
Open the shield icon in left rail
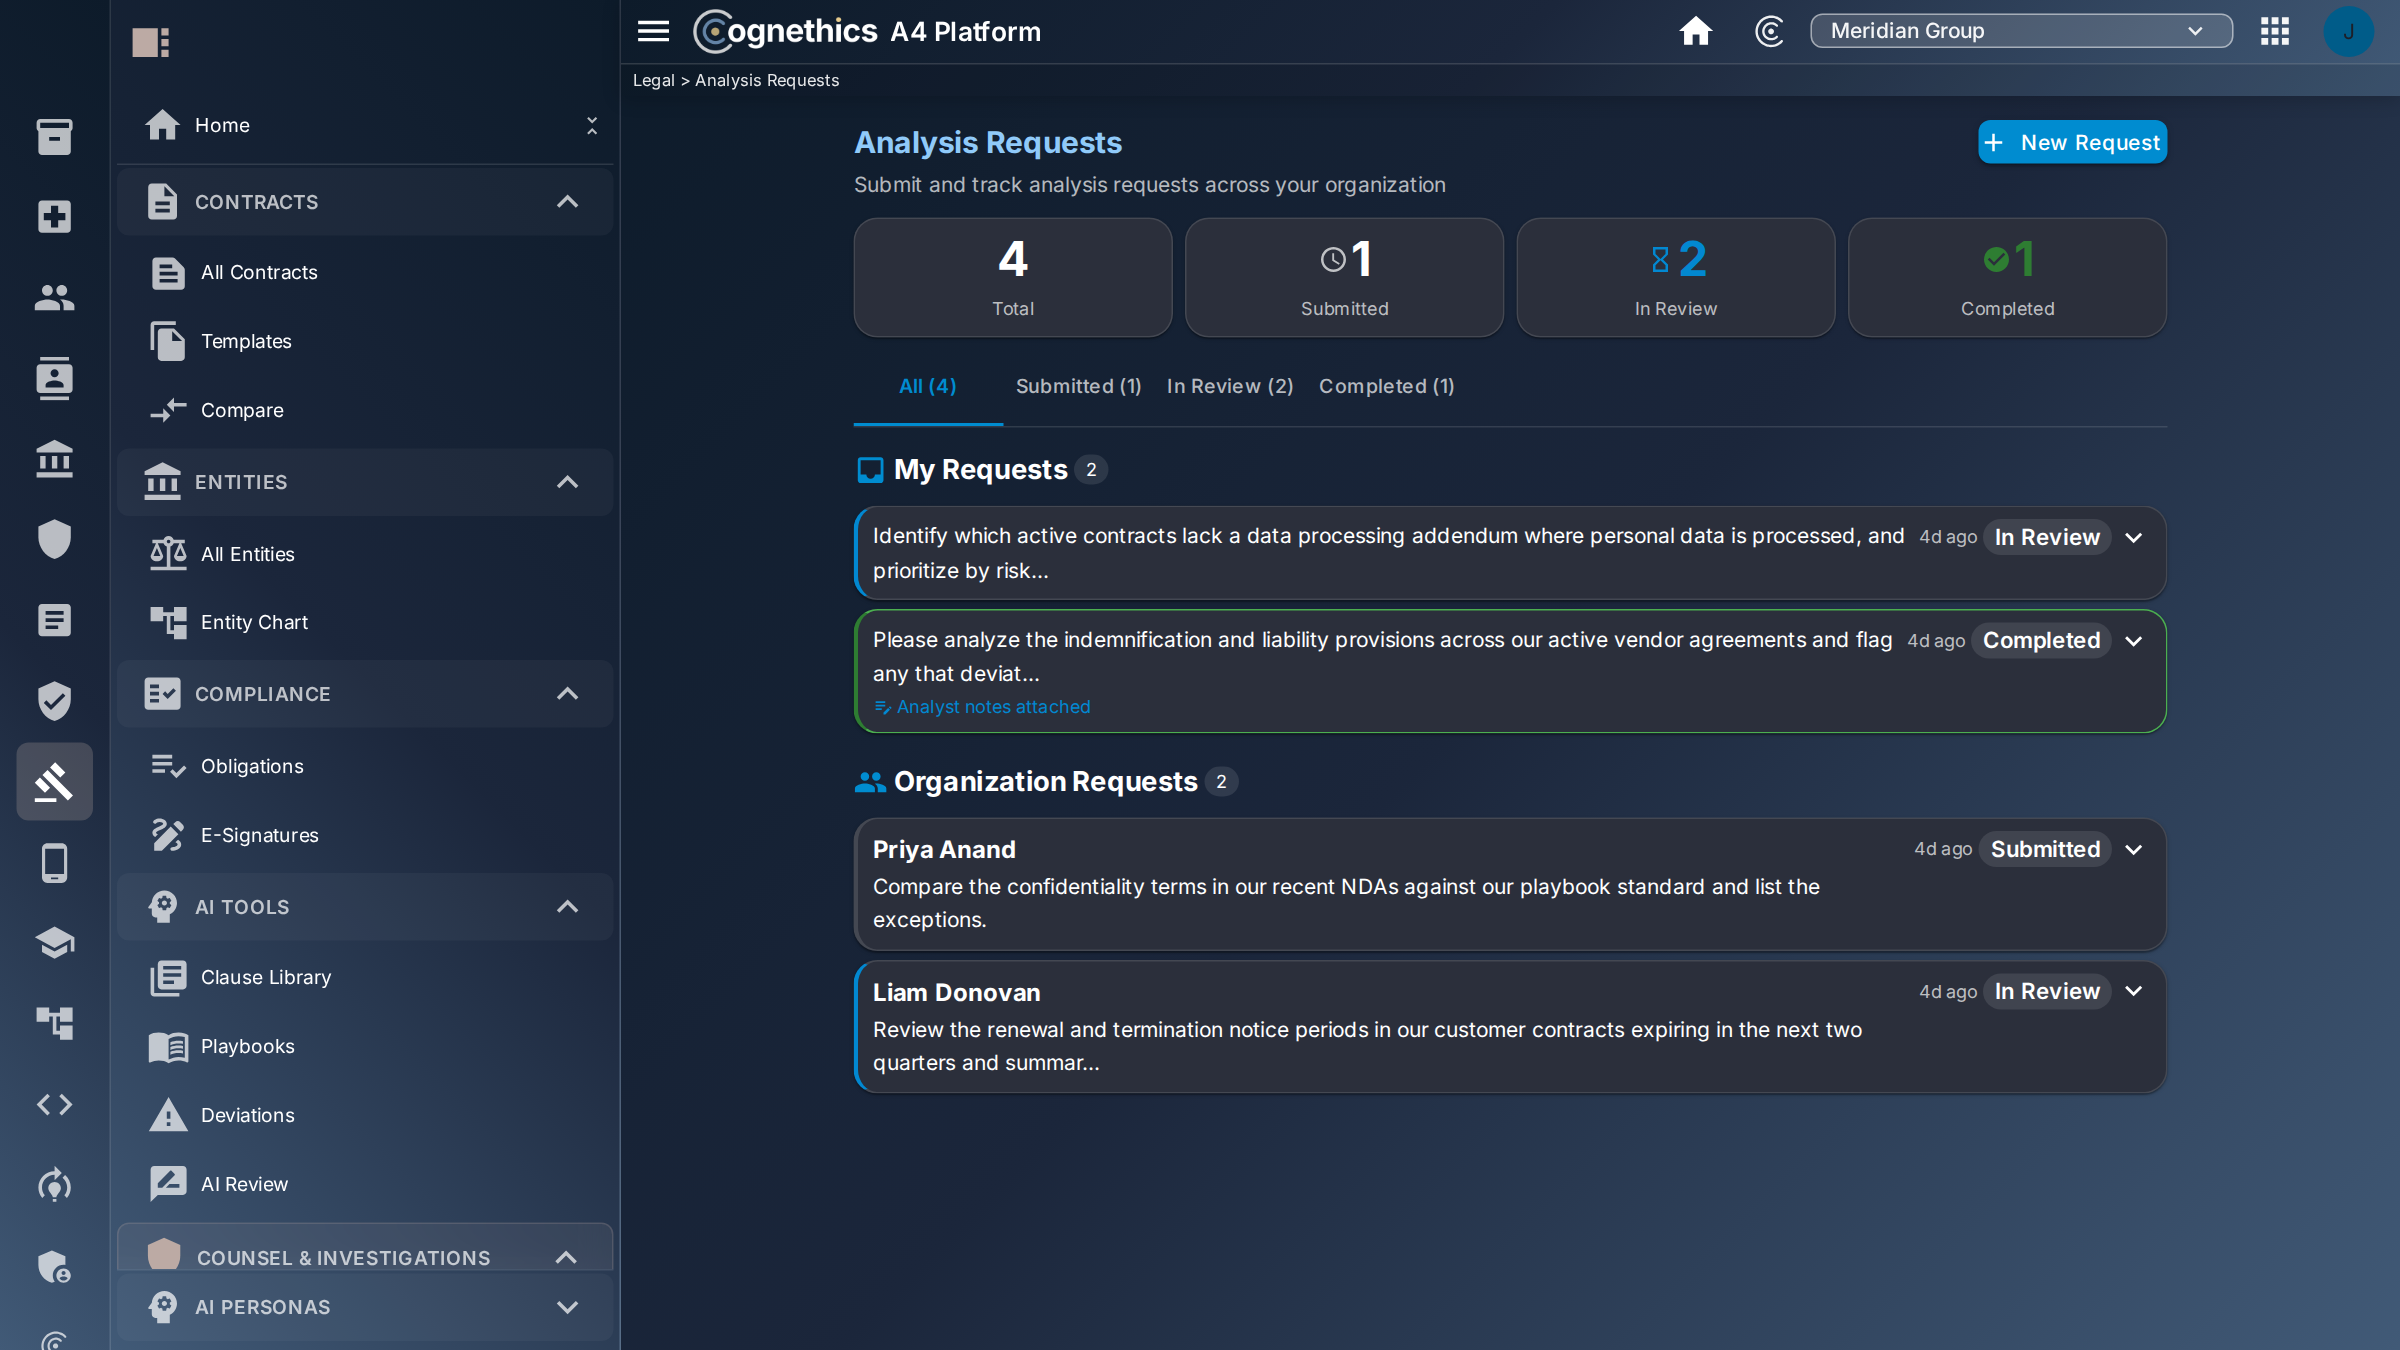(x=54, y=539)
